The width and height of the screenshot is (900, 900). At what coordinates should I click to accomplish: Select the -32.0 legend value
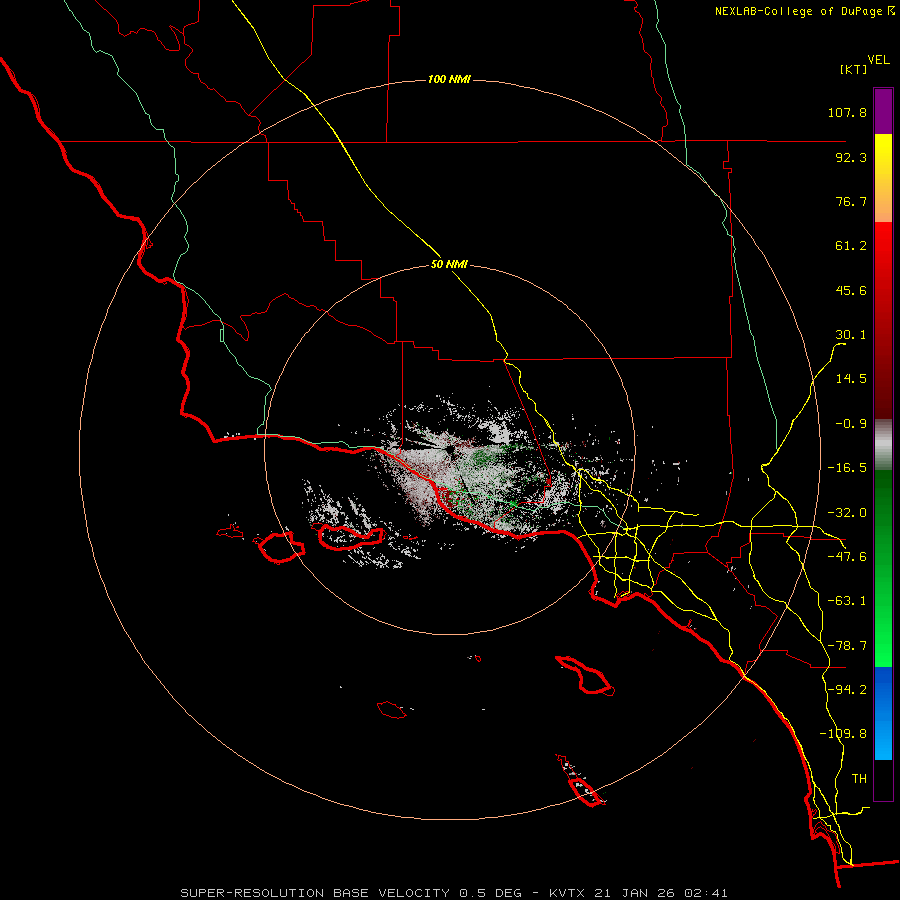[x=847, y=513]
